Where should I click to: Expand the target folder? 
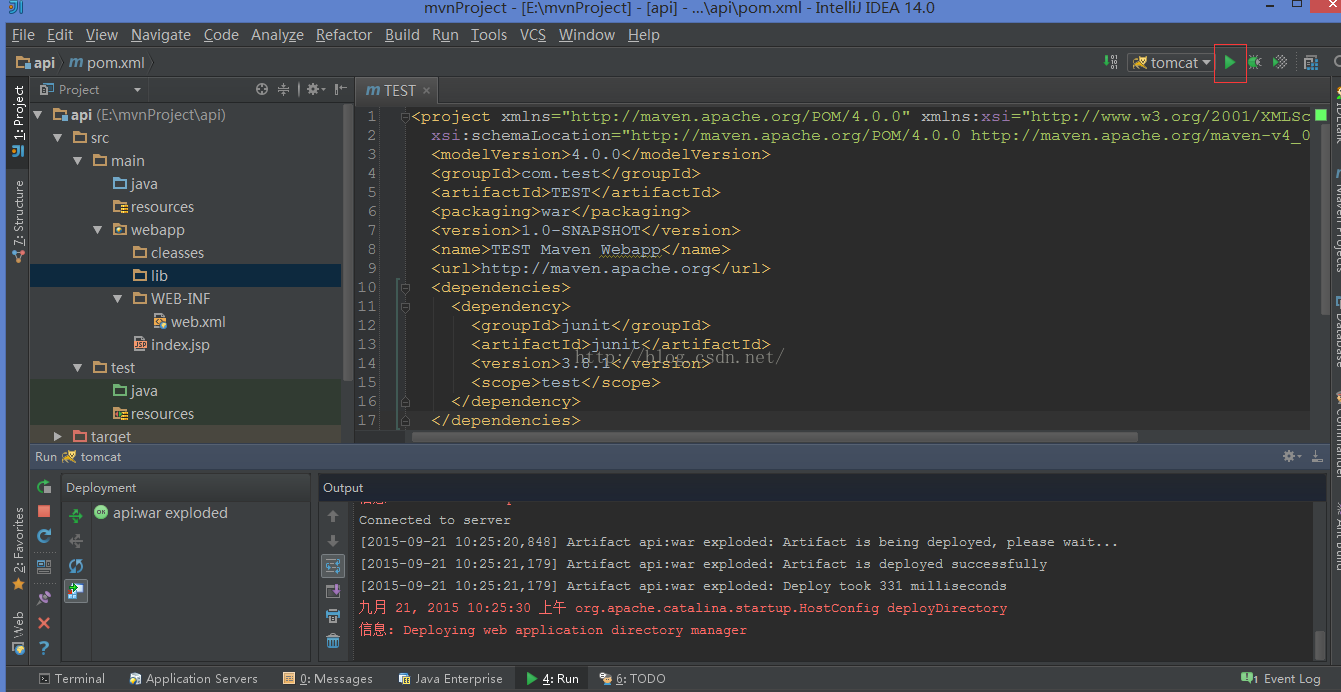[x=58, y=437]
